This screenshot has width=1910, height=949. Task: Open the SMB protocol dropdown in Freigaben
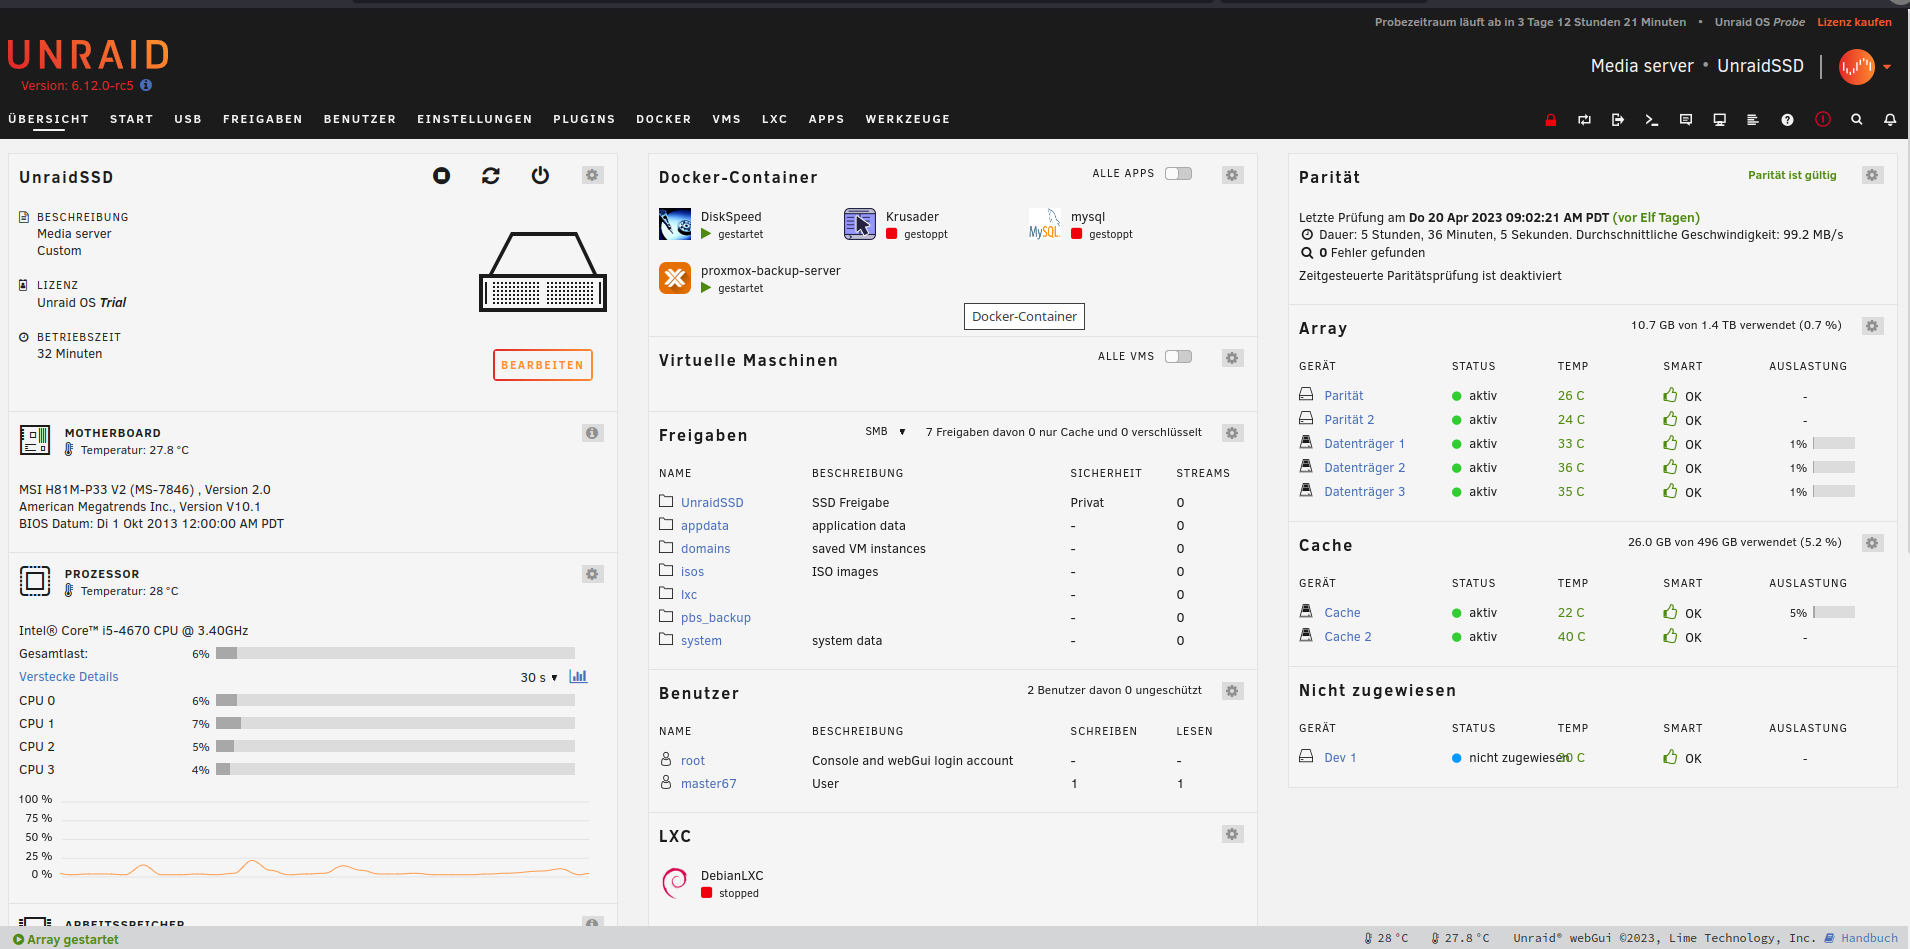(886, 432)
